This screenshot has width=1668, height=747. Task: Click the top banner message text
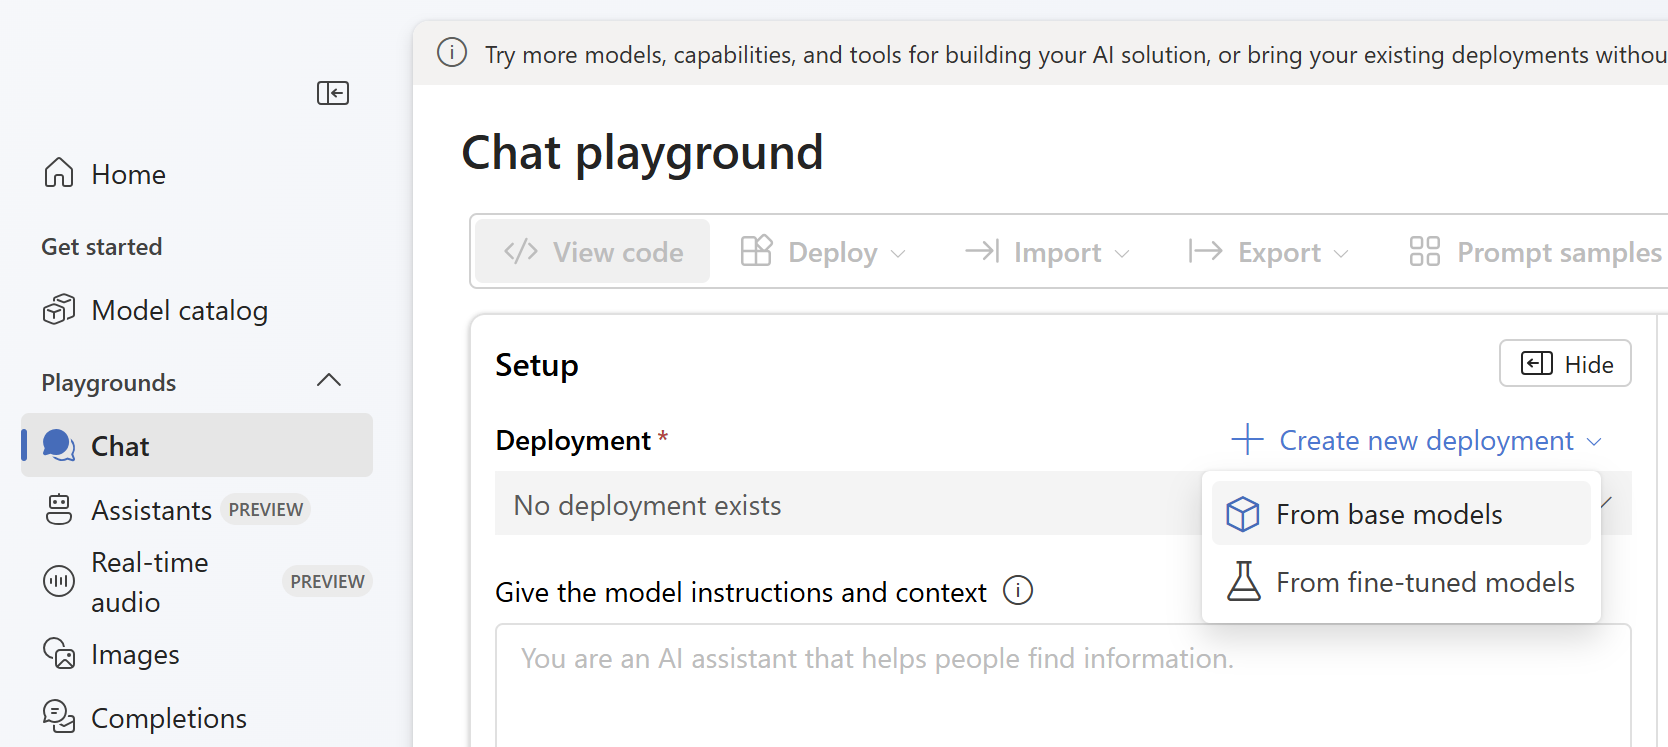pyautogui.click(x=1076, y=54)
